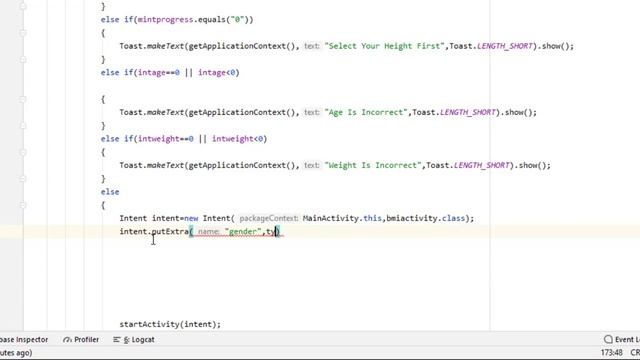Open the Event Log tool window
The height and width of the screenshot is (360, 640).
tap(621, 340)
